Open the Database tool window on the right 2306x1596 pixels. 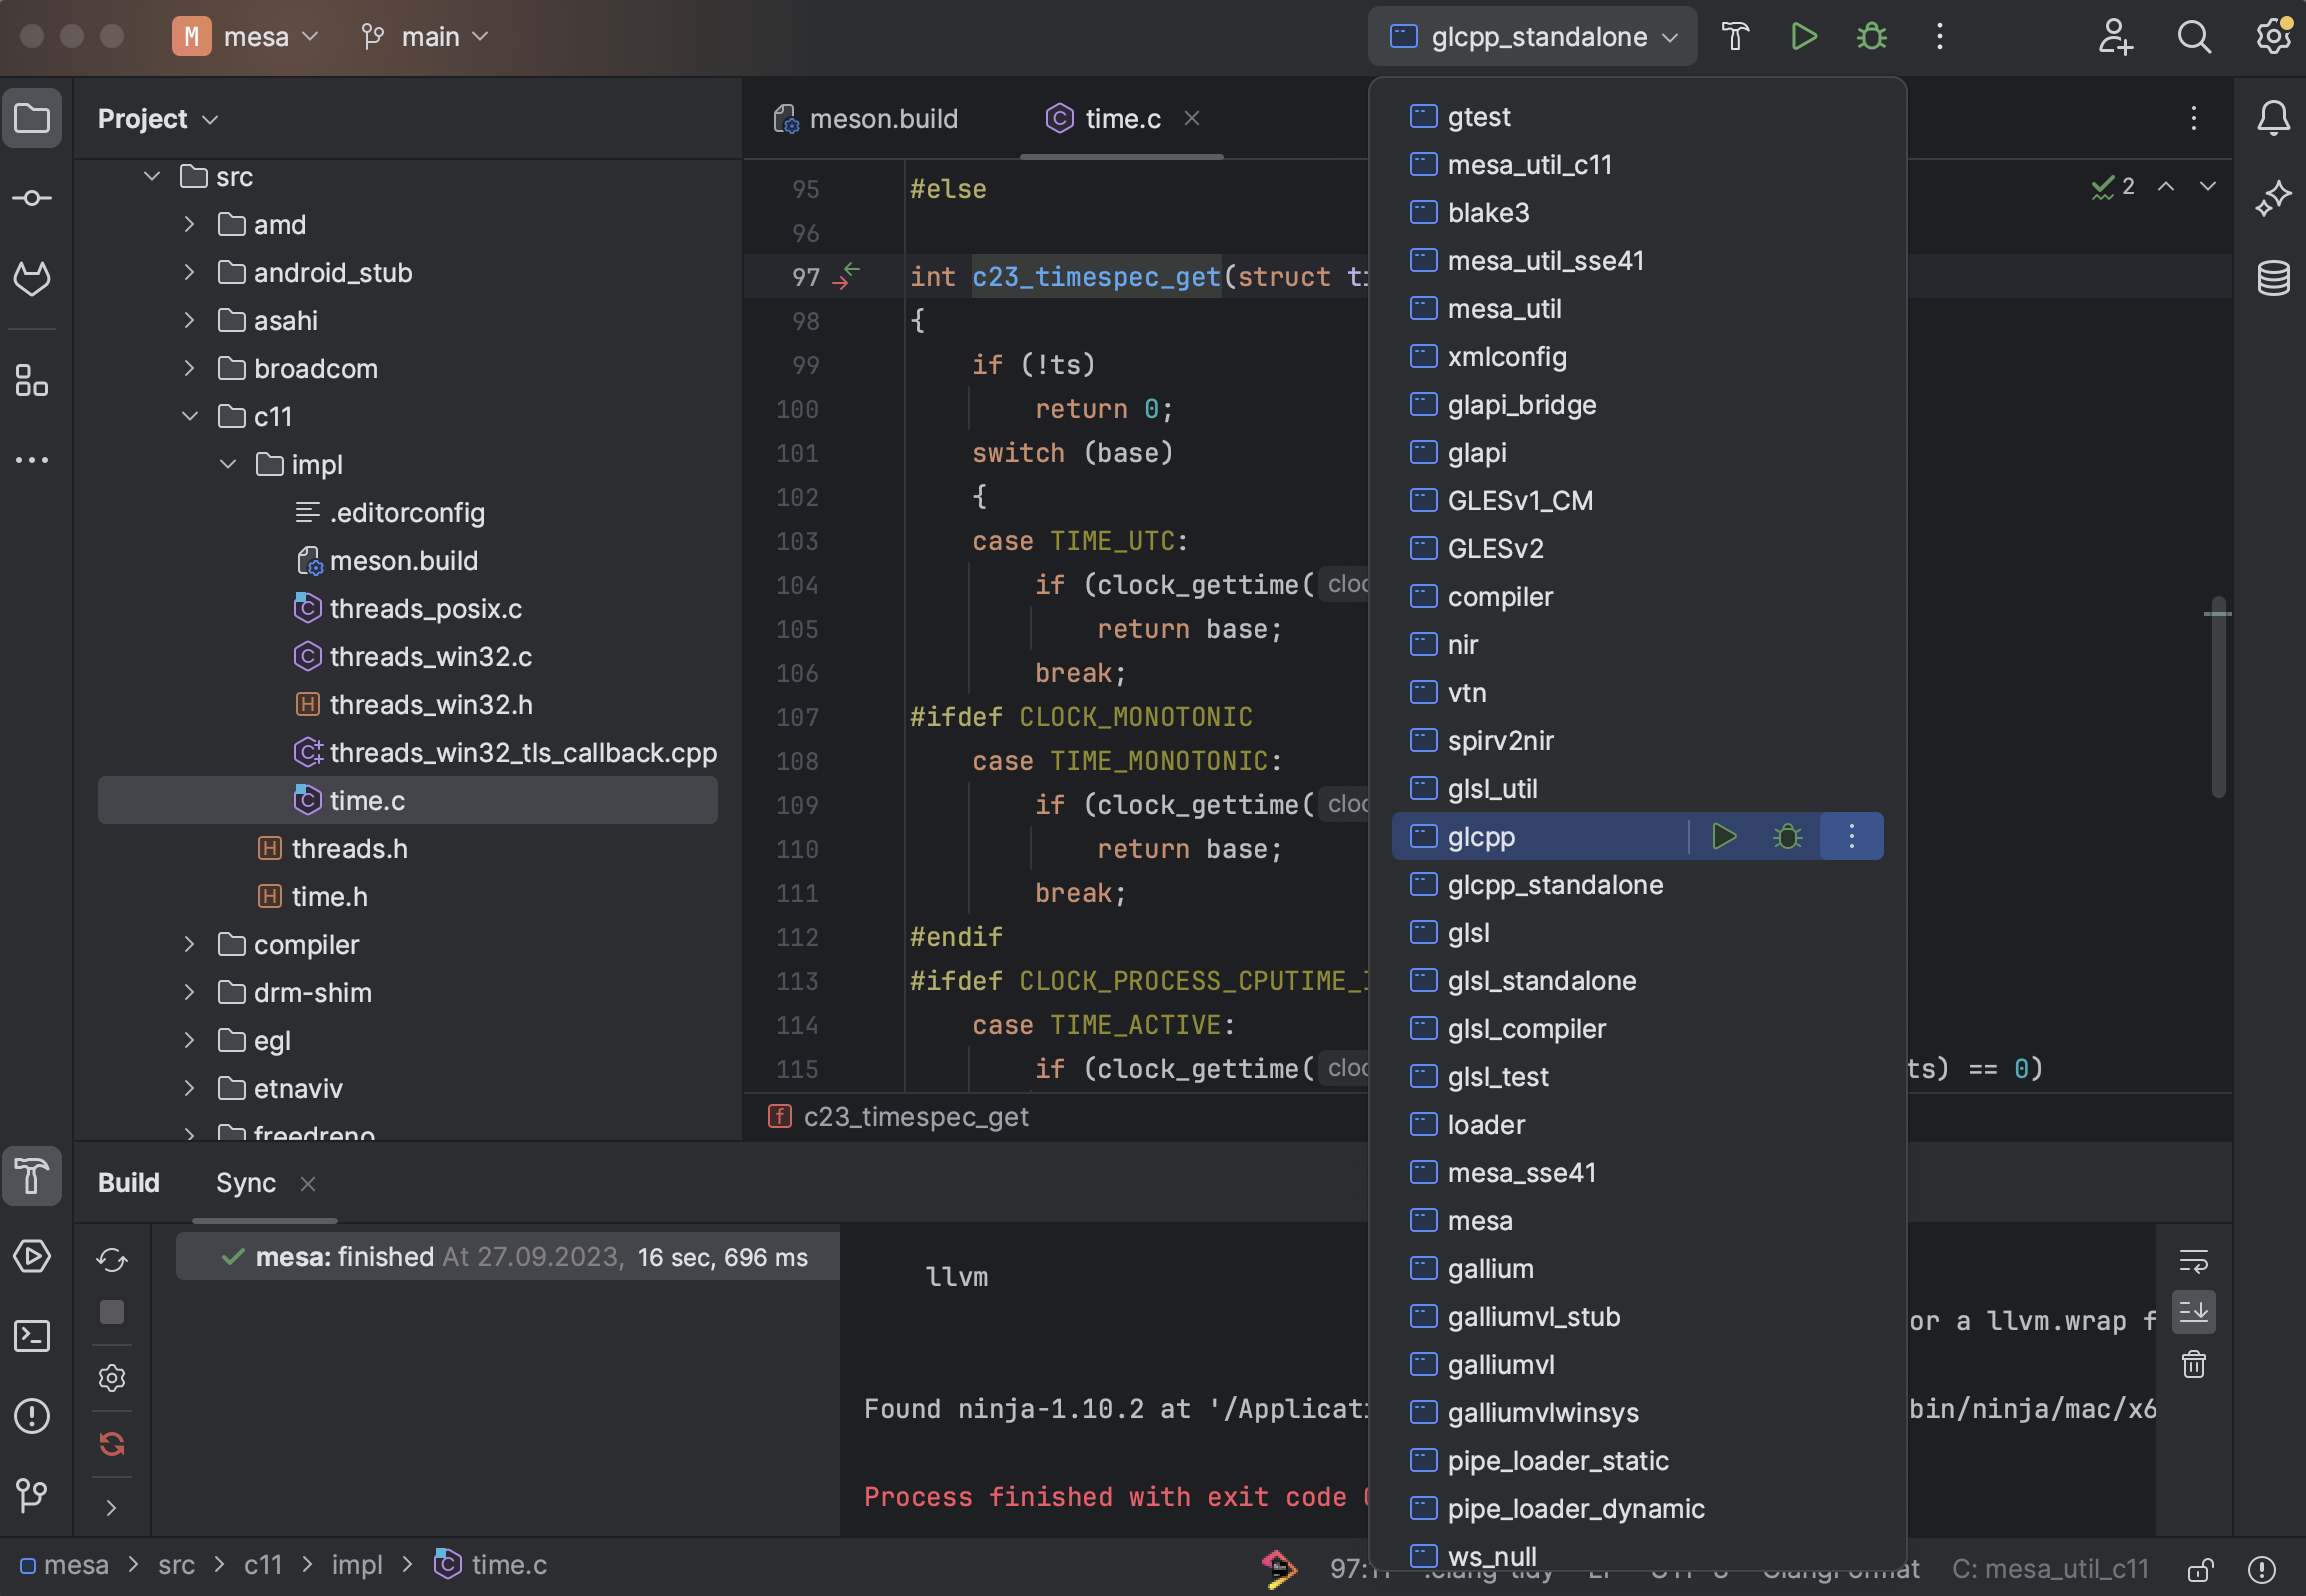coord(2273,278)
